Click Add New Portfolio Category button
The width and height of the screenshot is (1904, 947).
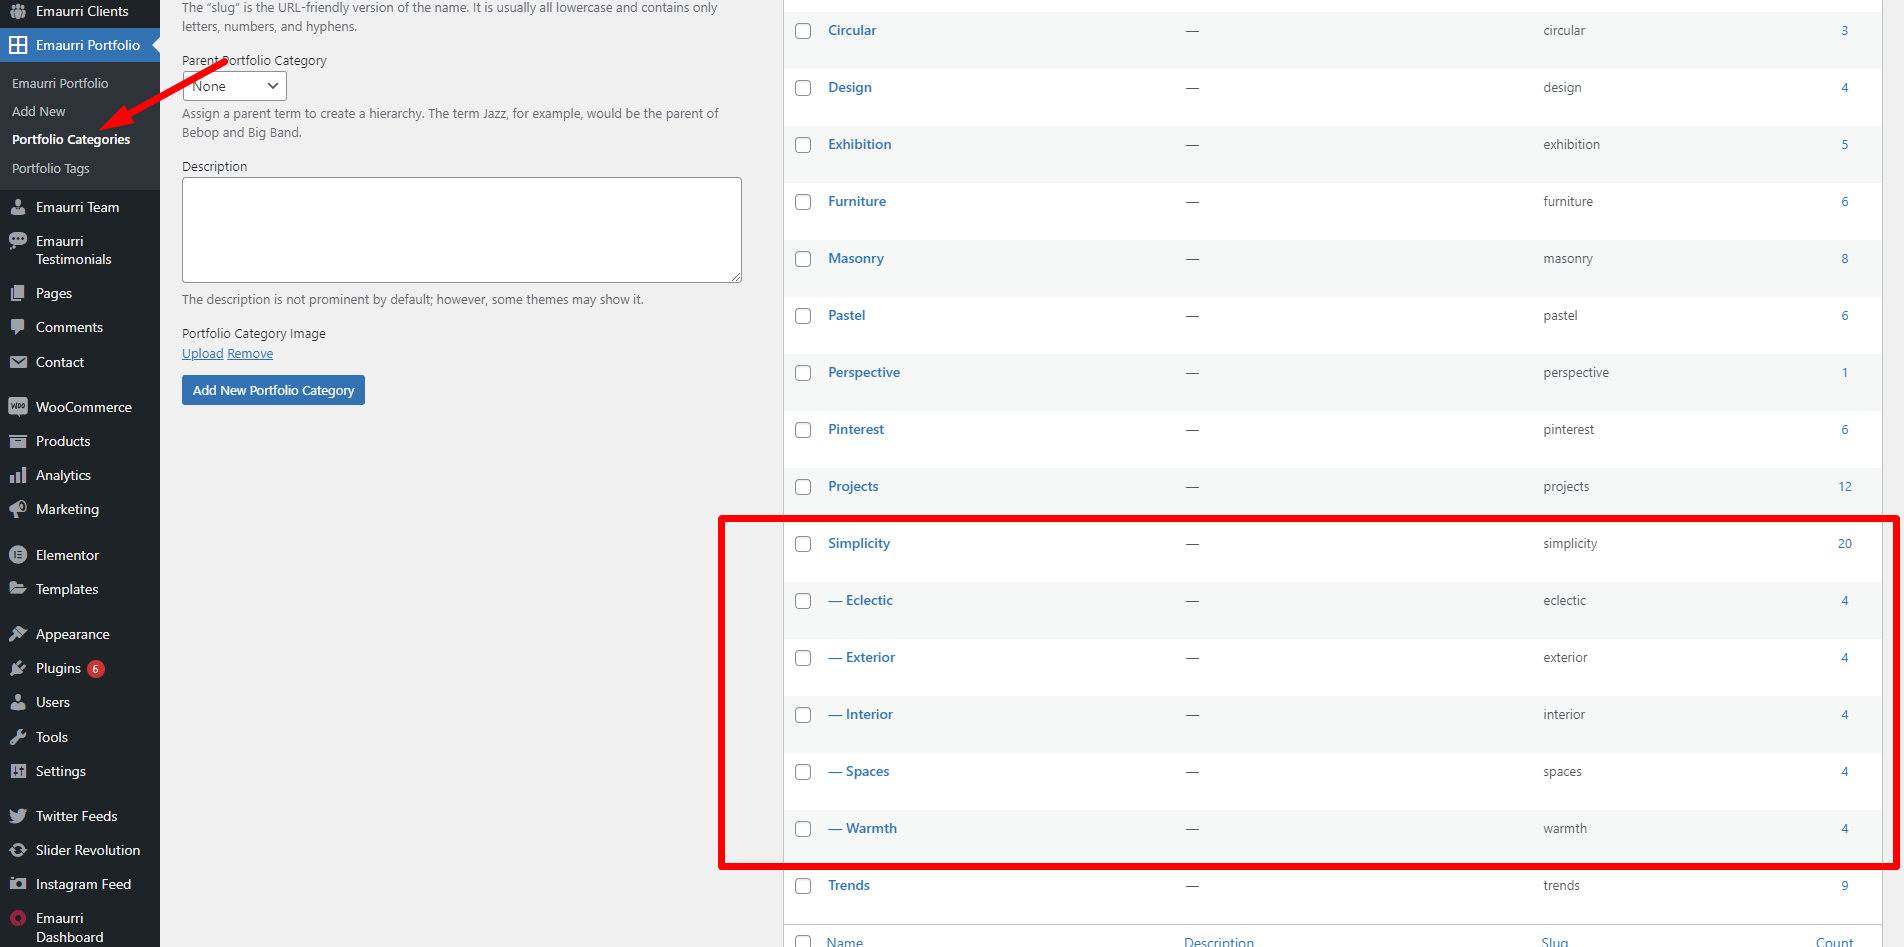click(273, 390)
